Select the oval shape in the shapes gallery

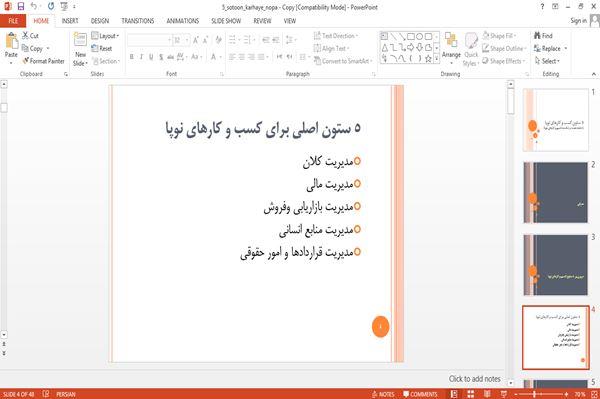point(420,37)
